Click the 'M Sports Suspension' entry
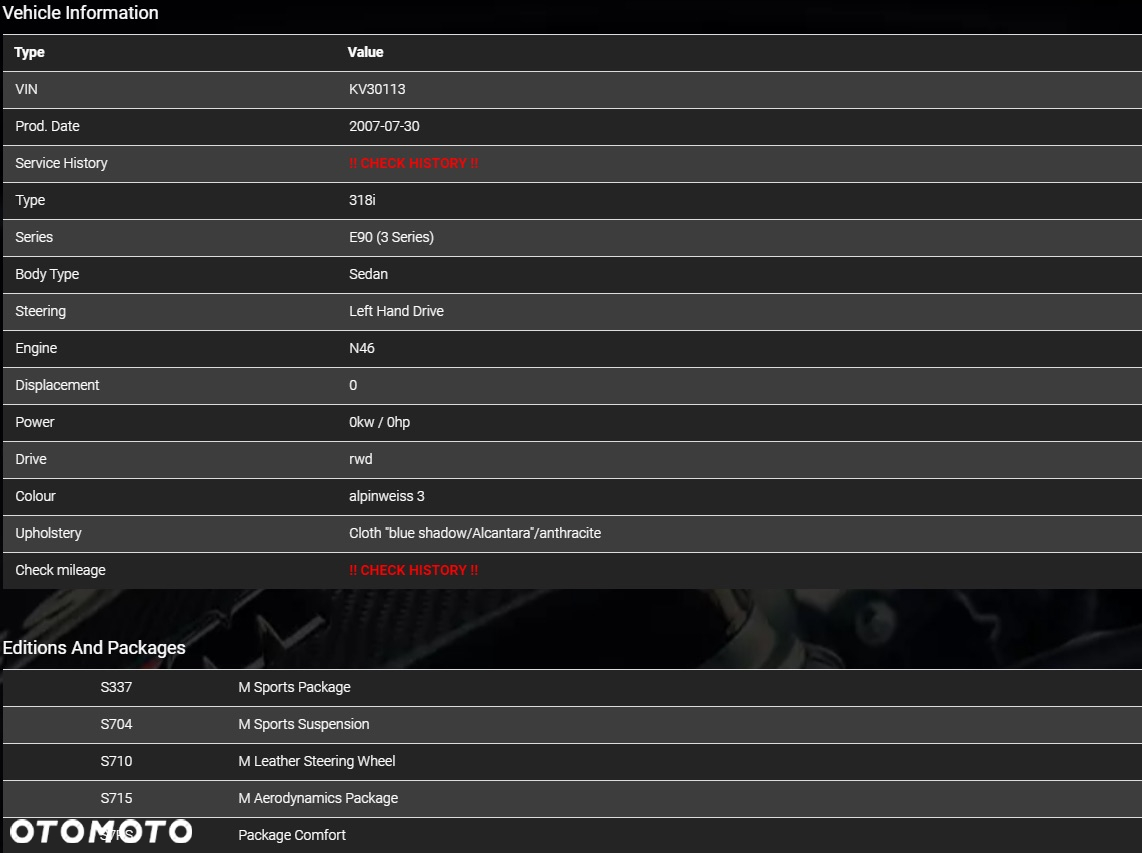1142x853 pixels. click(304, 725)
